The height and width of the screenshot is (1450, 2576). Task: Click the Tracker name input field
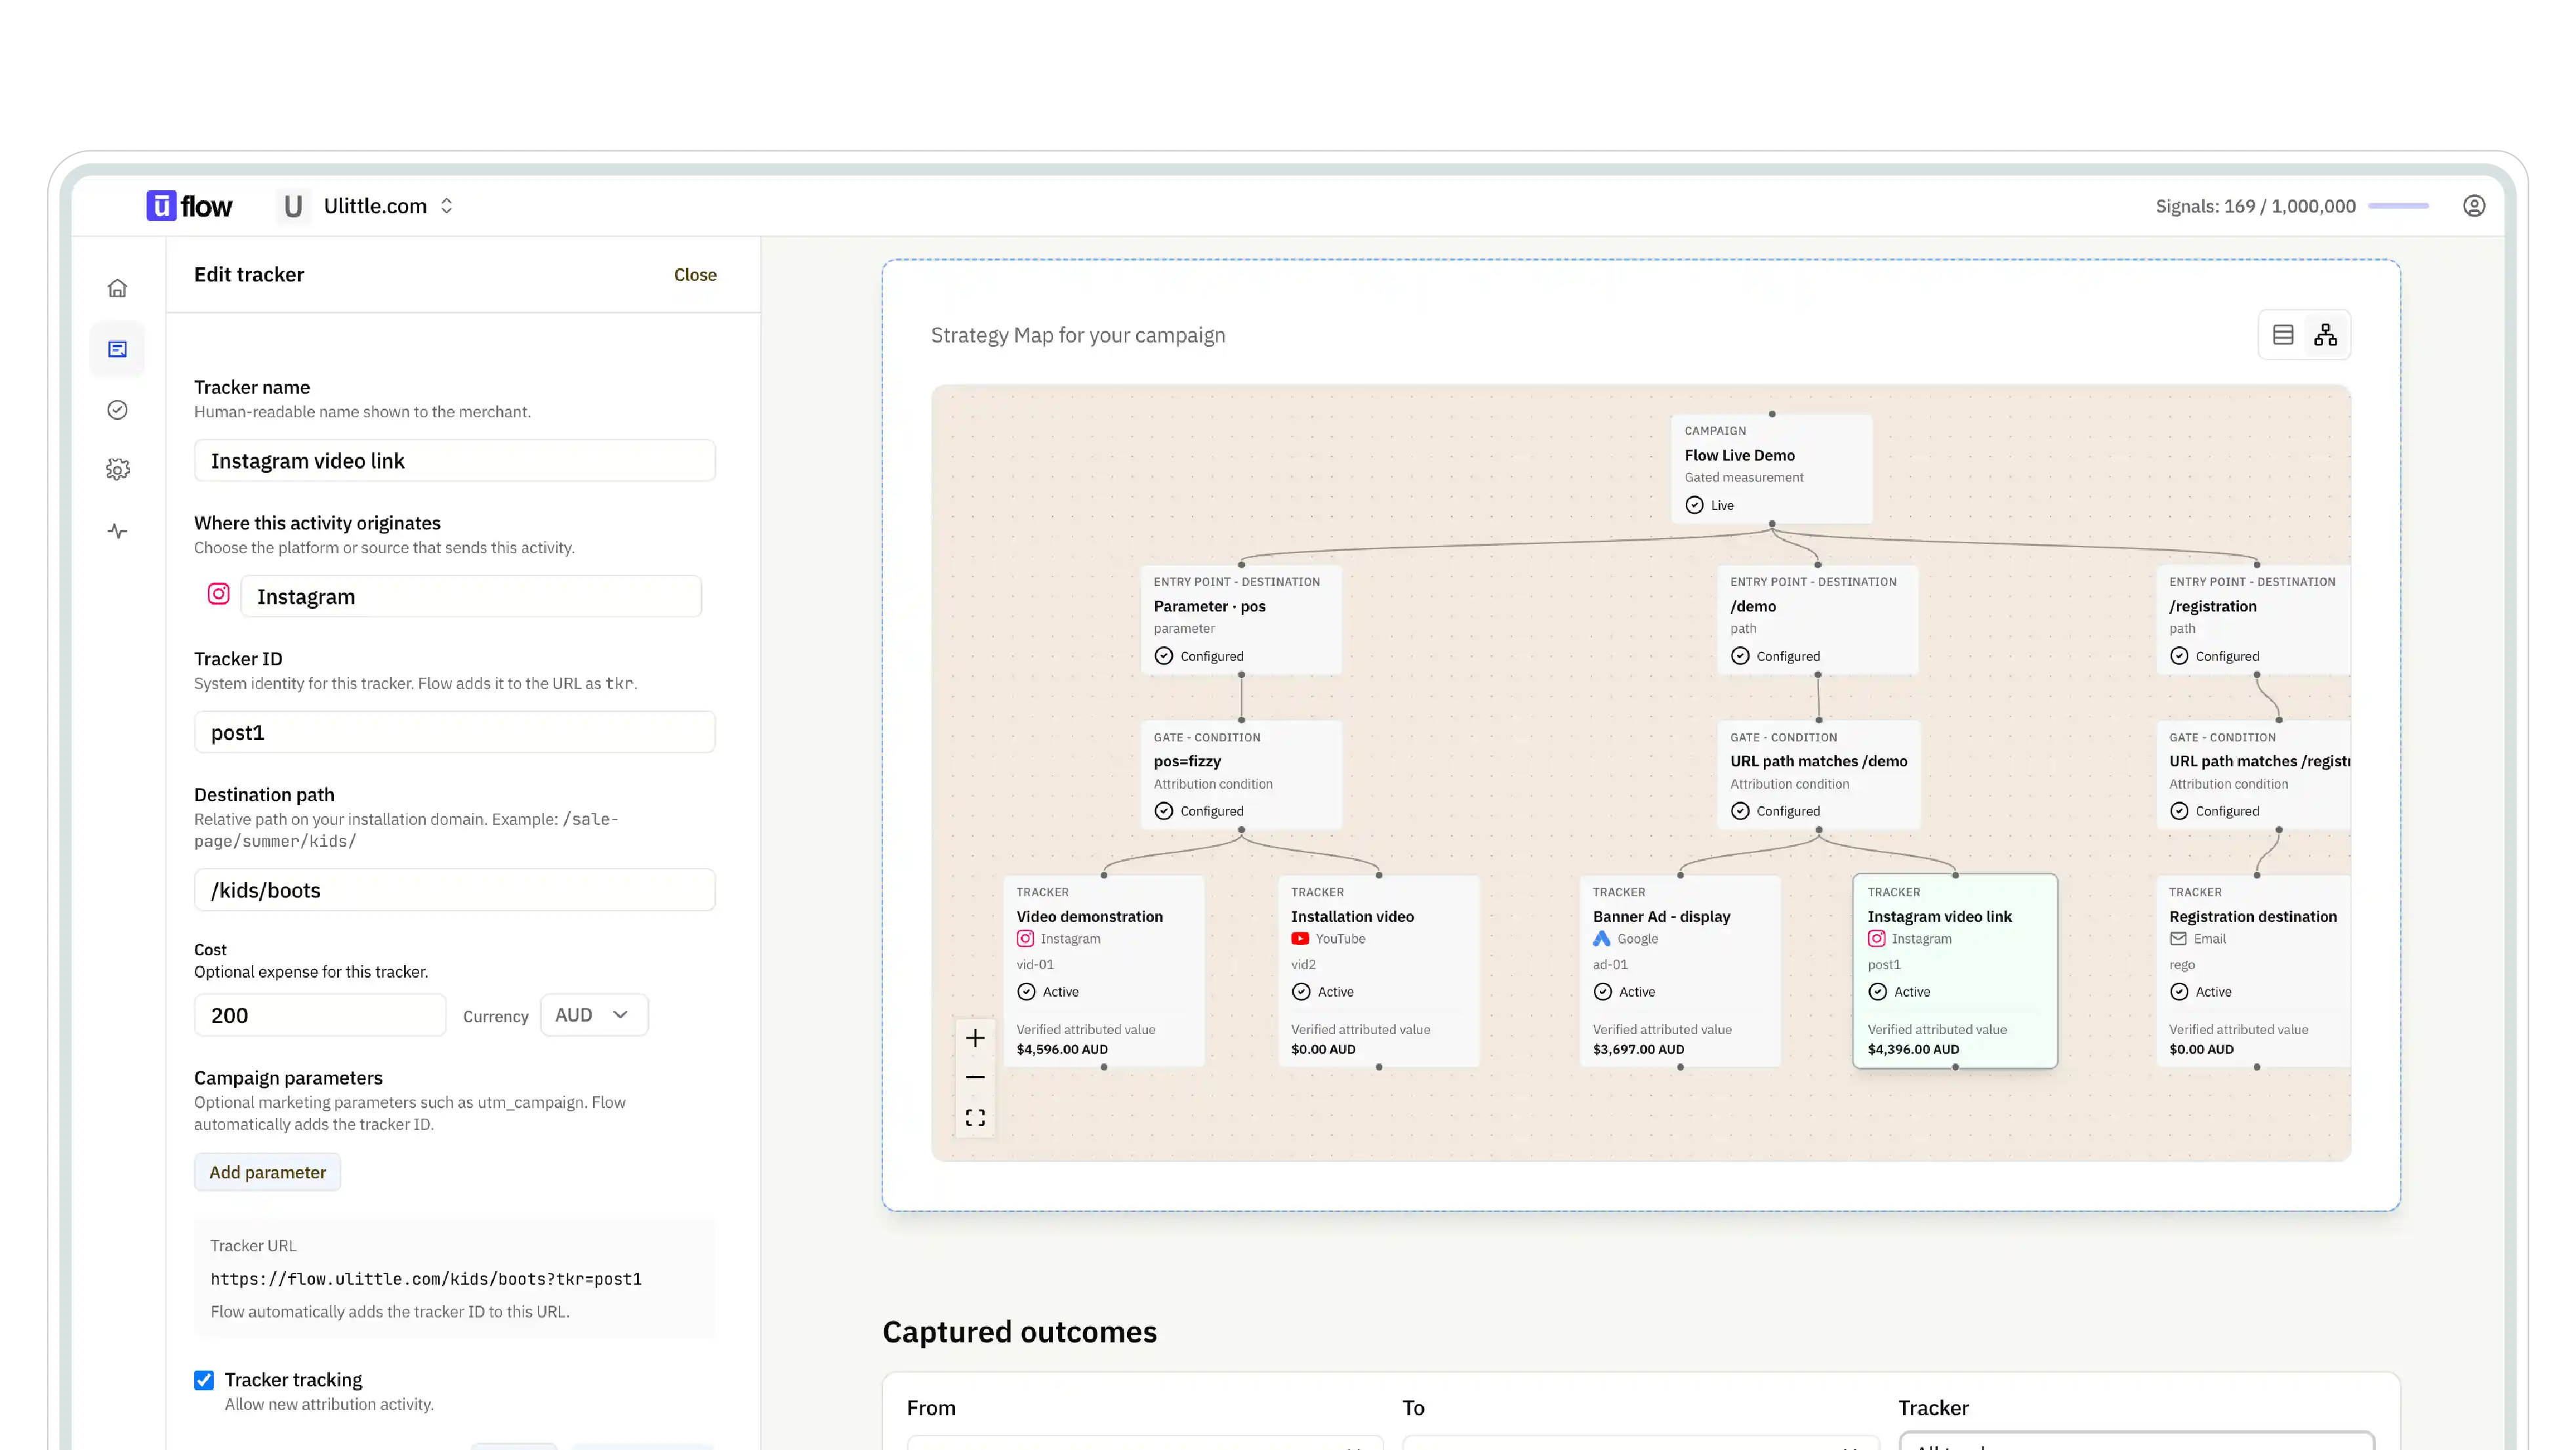point(455,461)
